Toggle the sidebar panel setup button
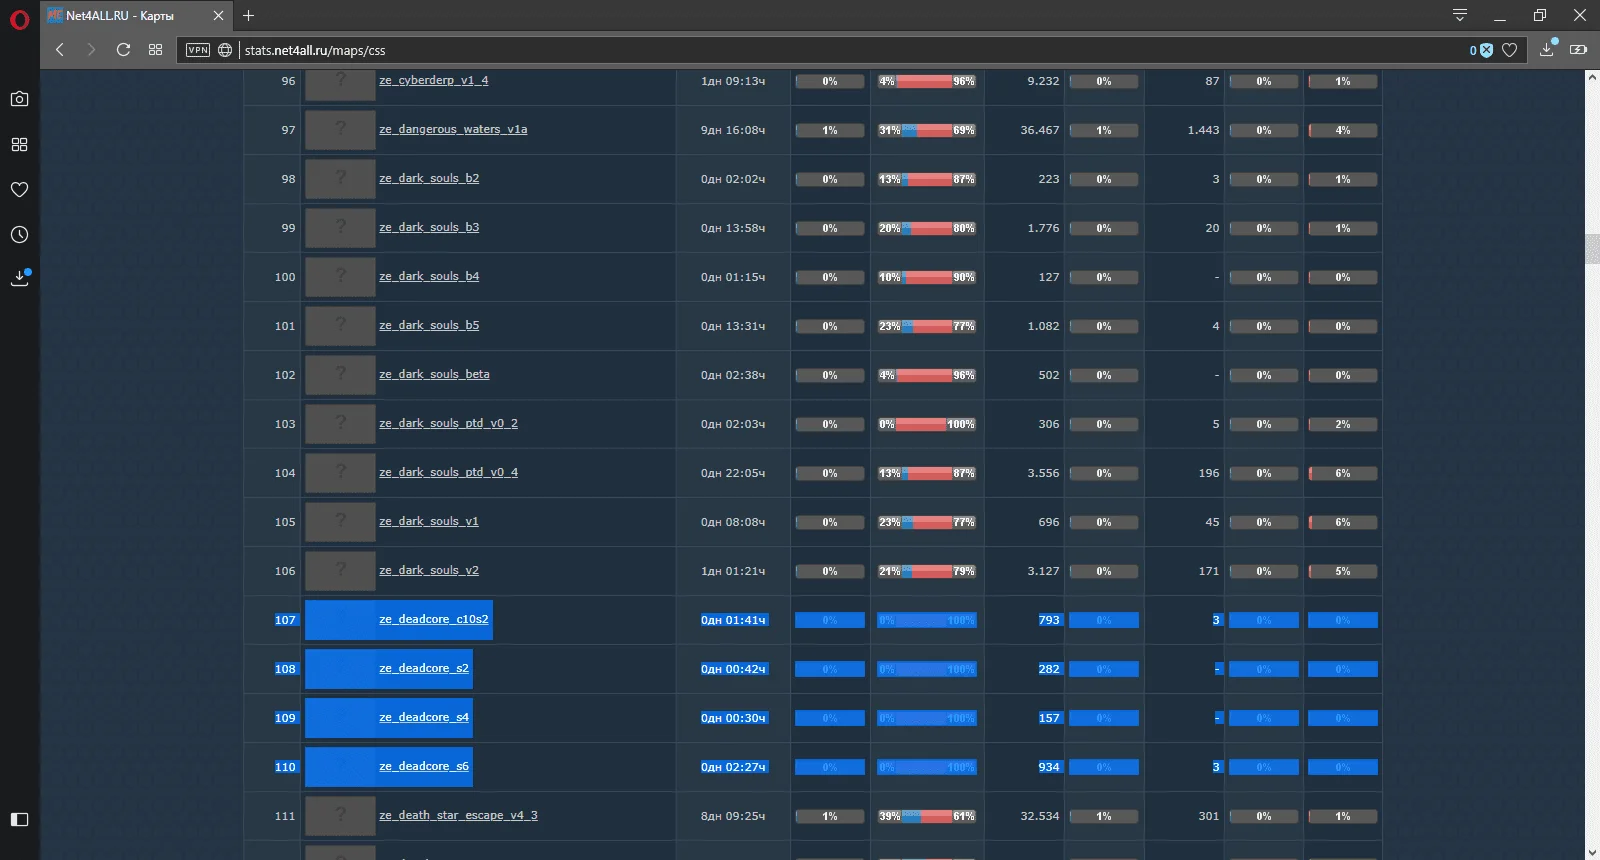Image resolution: width=1600 pixels, height=860 pixels. 19,820
